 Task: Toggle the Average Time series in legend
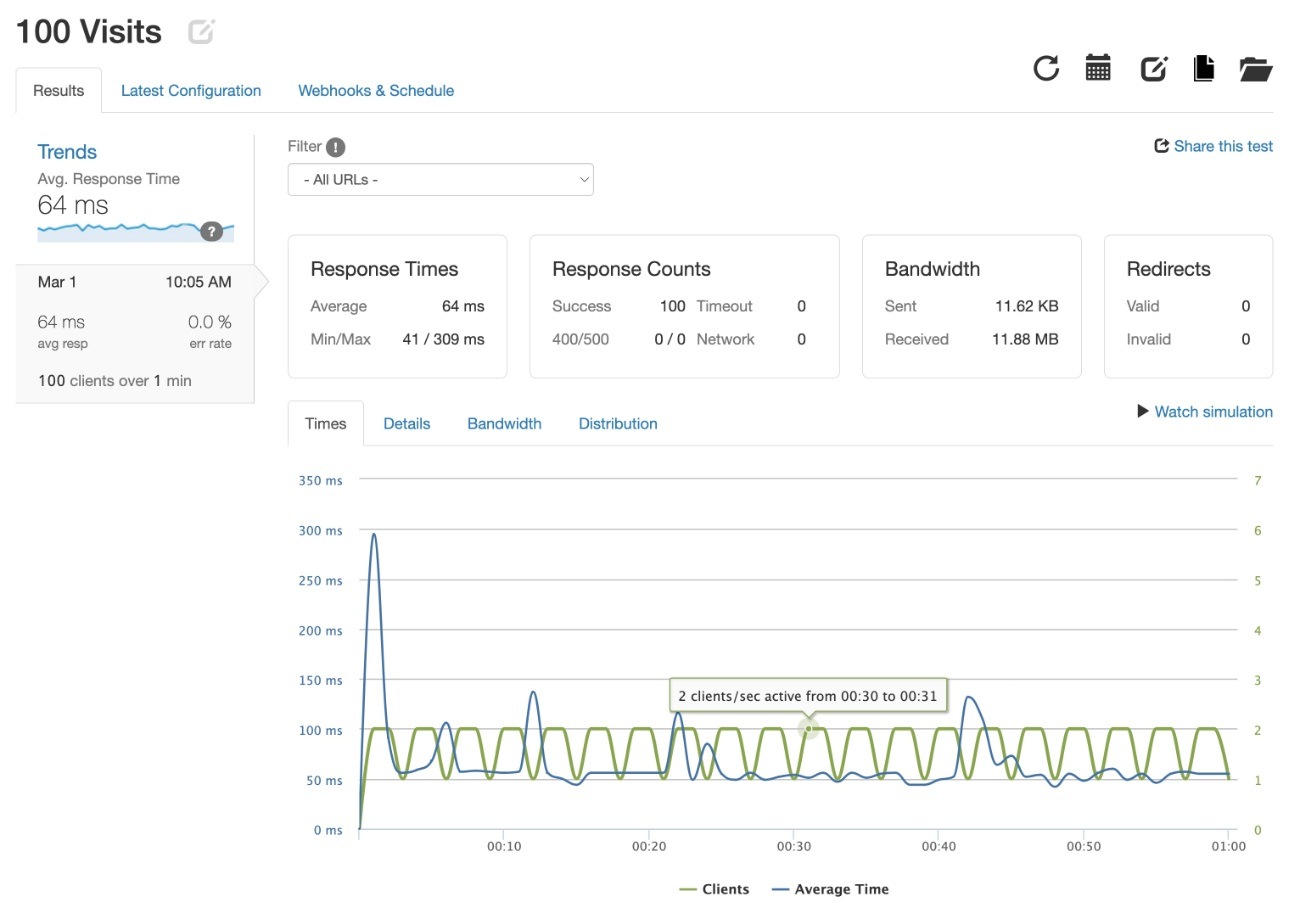point(829,889)
